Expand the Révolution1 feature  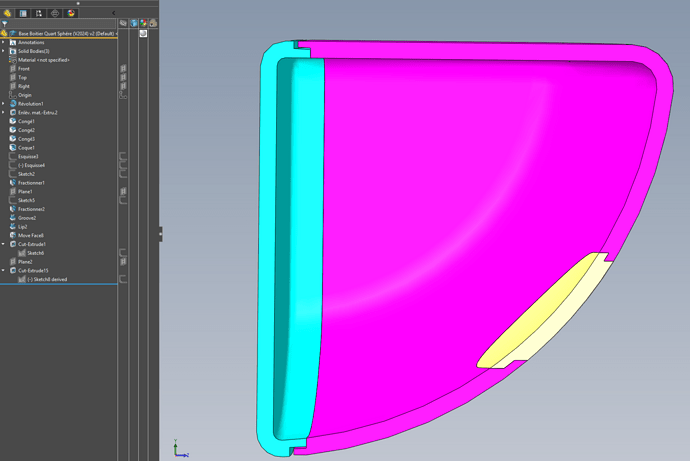[x=3, y=104]
